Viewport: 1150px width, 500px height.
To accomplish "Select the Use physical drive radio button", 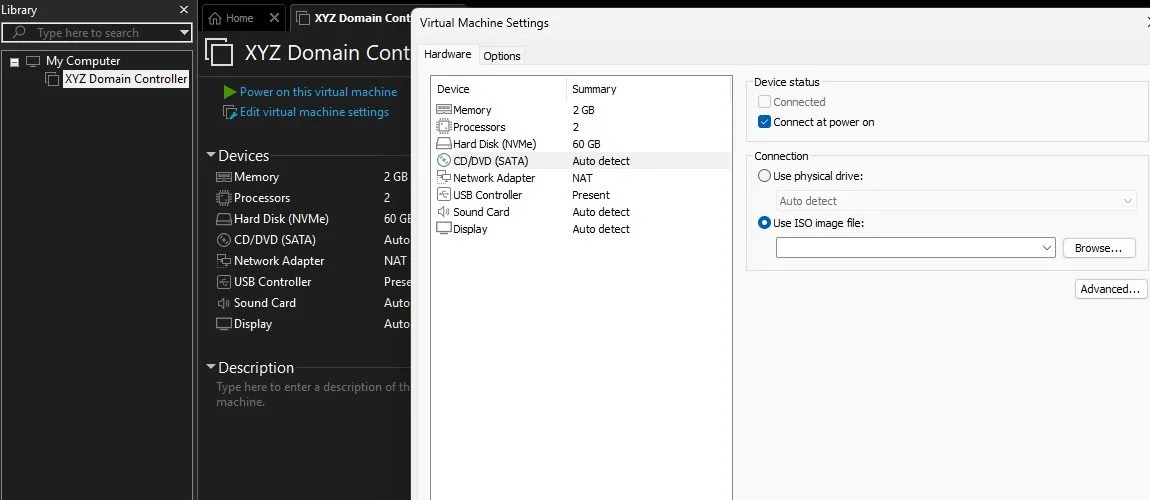I will coord(764,176).
